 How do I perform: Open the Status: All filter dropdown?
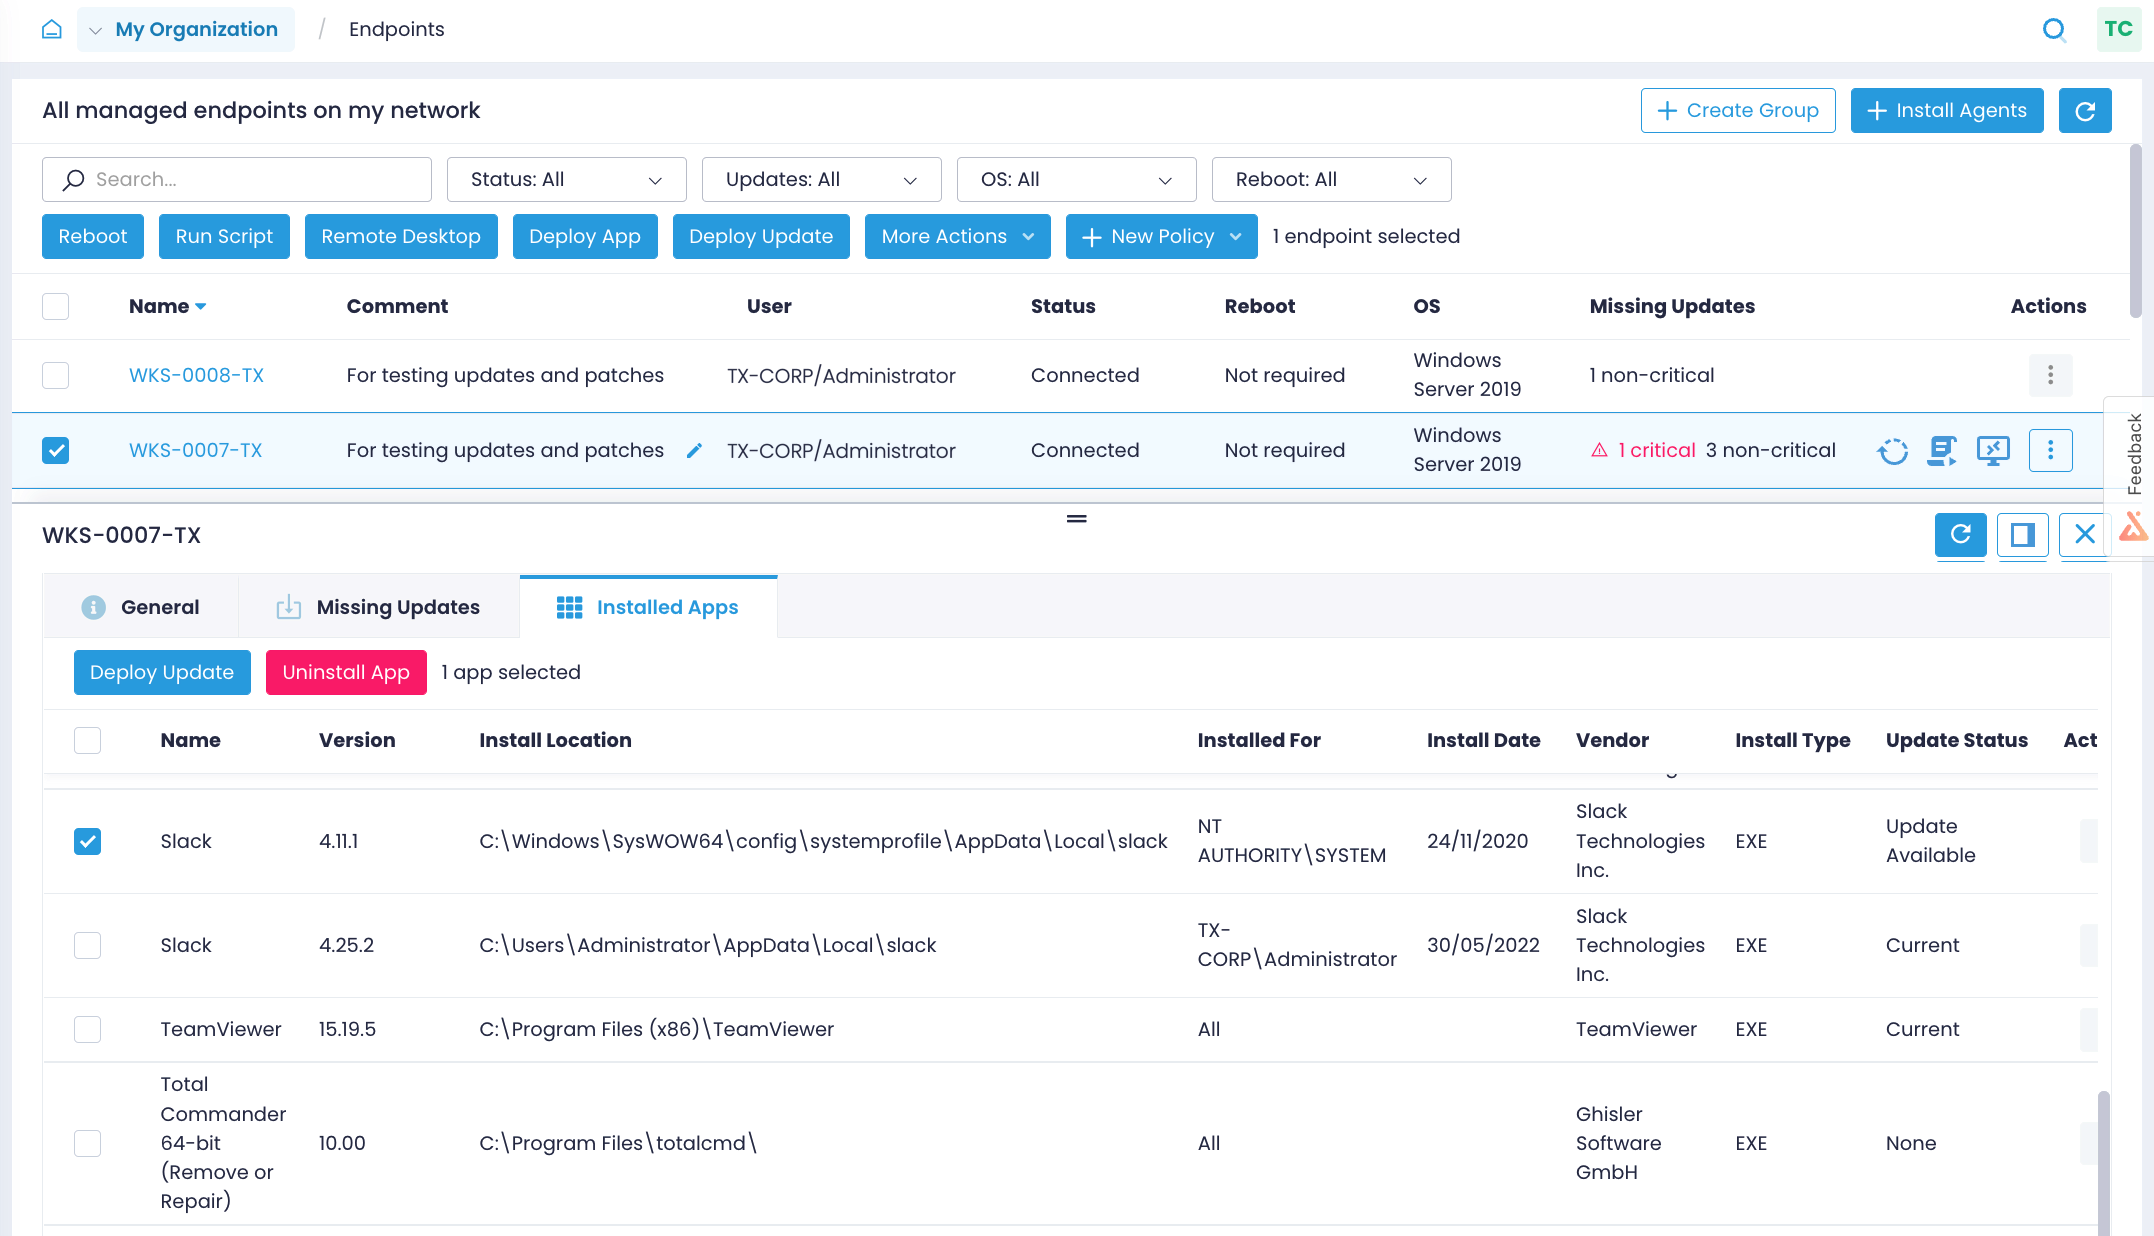pyautogui.click(x=566, y=180)
